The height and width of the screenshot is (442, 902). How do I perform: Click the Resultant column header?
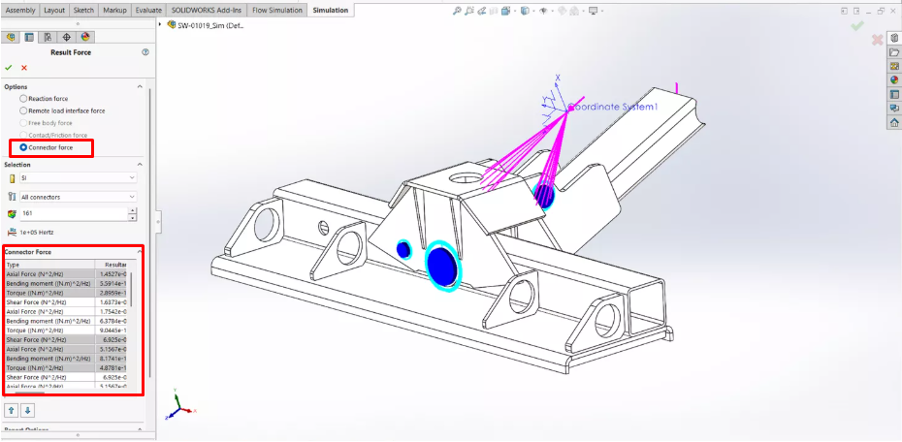[112, 265]
